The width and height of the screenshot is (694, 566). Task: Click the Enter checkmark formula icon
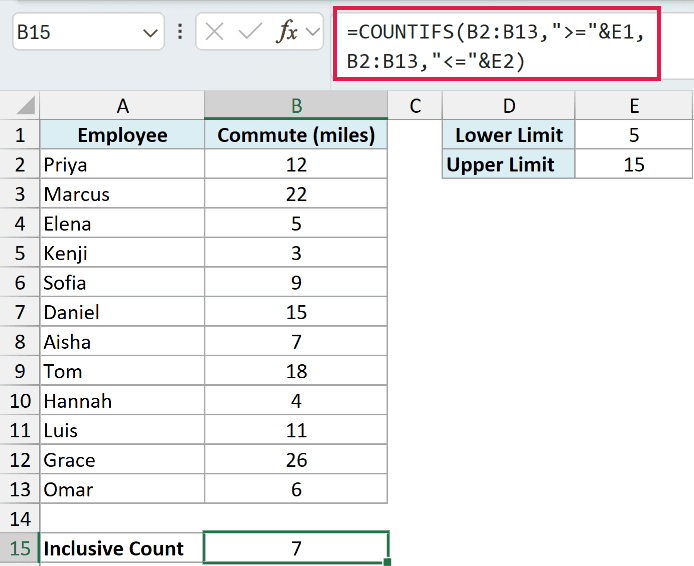click(x=250, y=32)
